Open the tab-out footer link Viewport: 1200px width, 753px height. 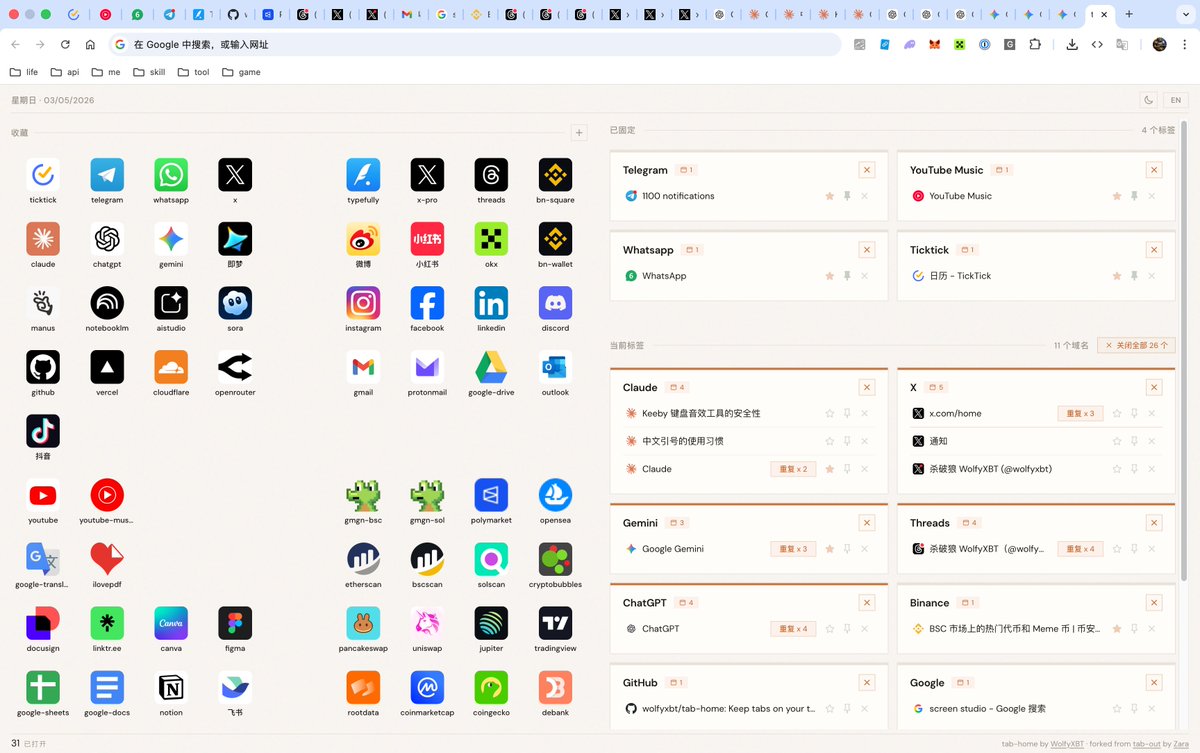(1146, 744)
